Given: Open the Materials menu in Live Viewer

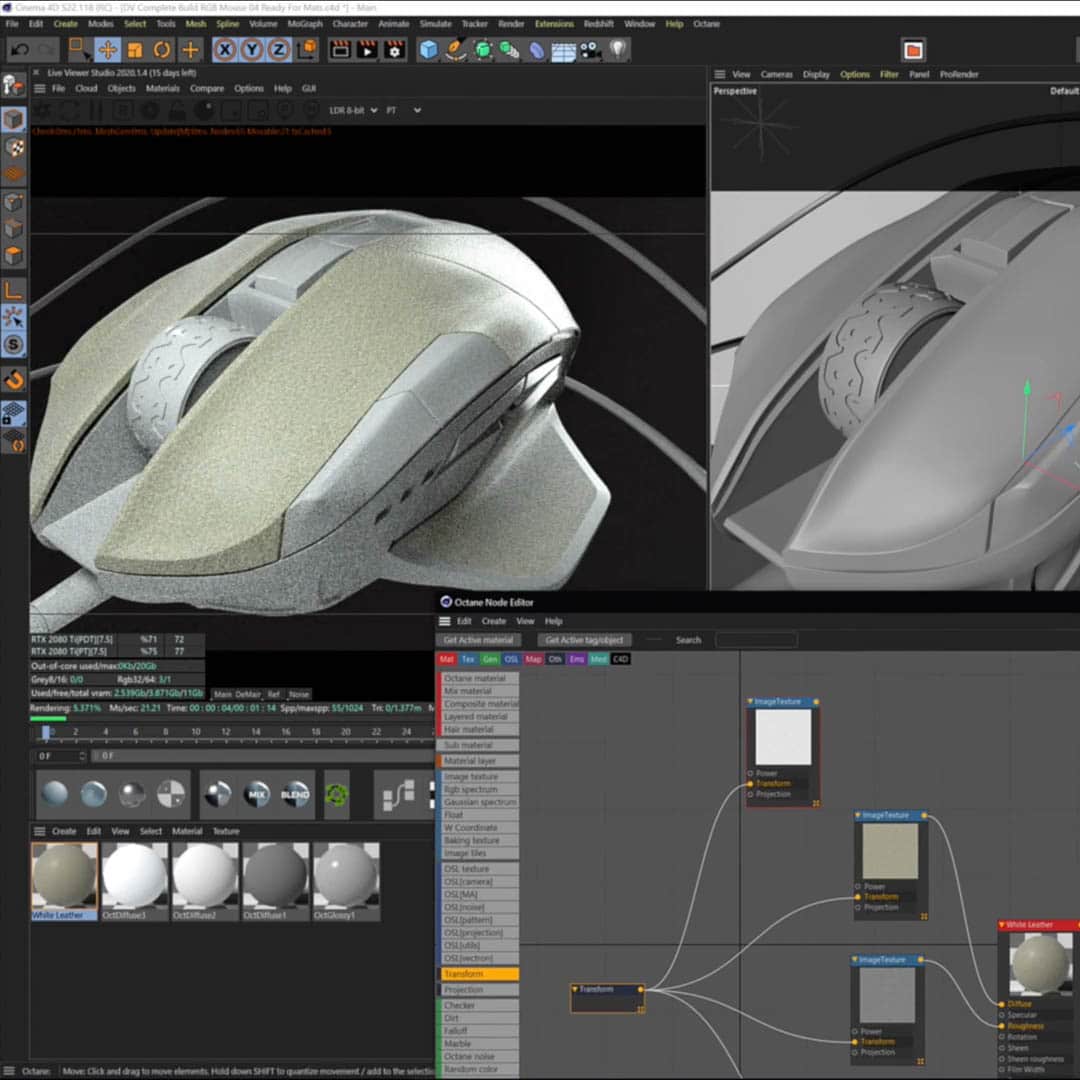Looking at the screenshot, I should (163, 88).
